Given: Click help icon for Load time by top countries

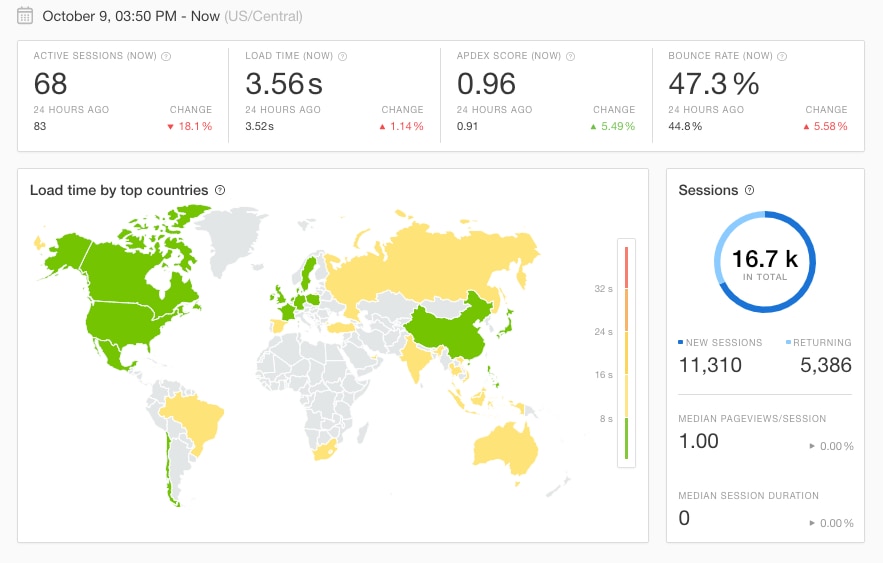Looking at the screenshot, I should [220, 190].
